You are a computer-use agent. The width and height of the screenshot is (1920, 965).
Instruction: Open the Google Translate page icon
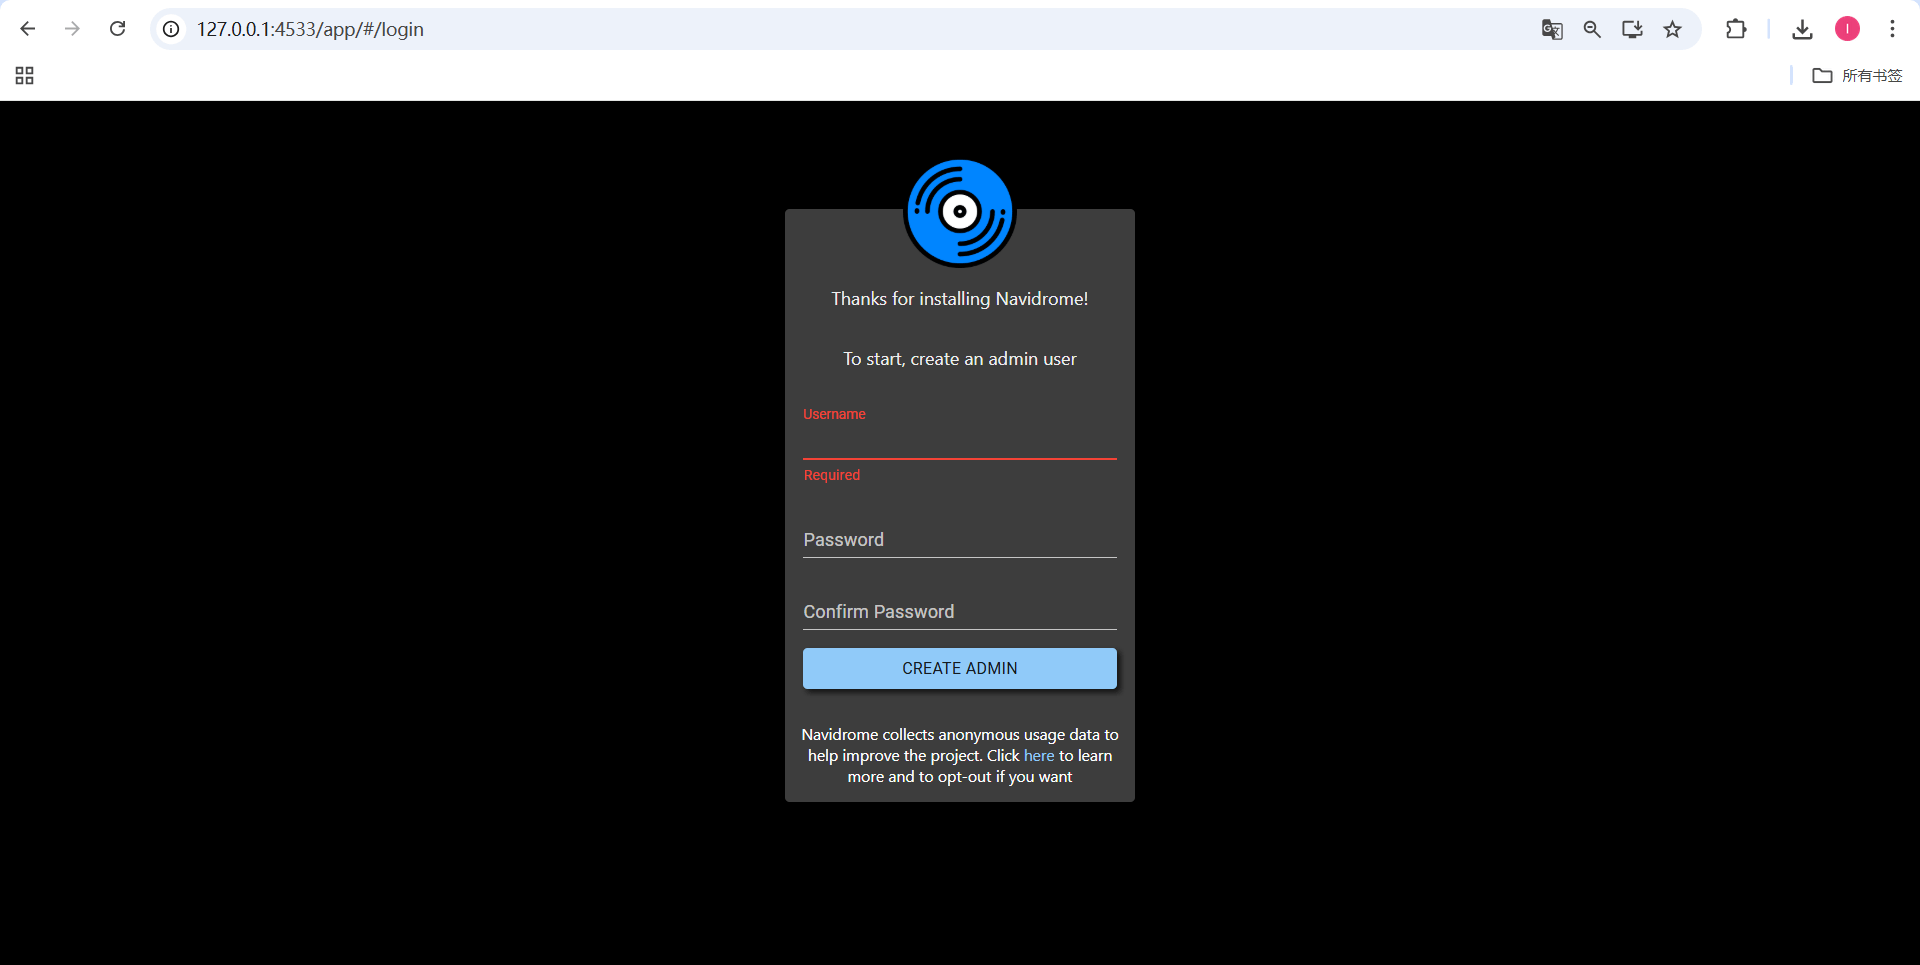1552,29
